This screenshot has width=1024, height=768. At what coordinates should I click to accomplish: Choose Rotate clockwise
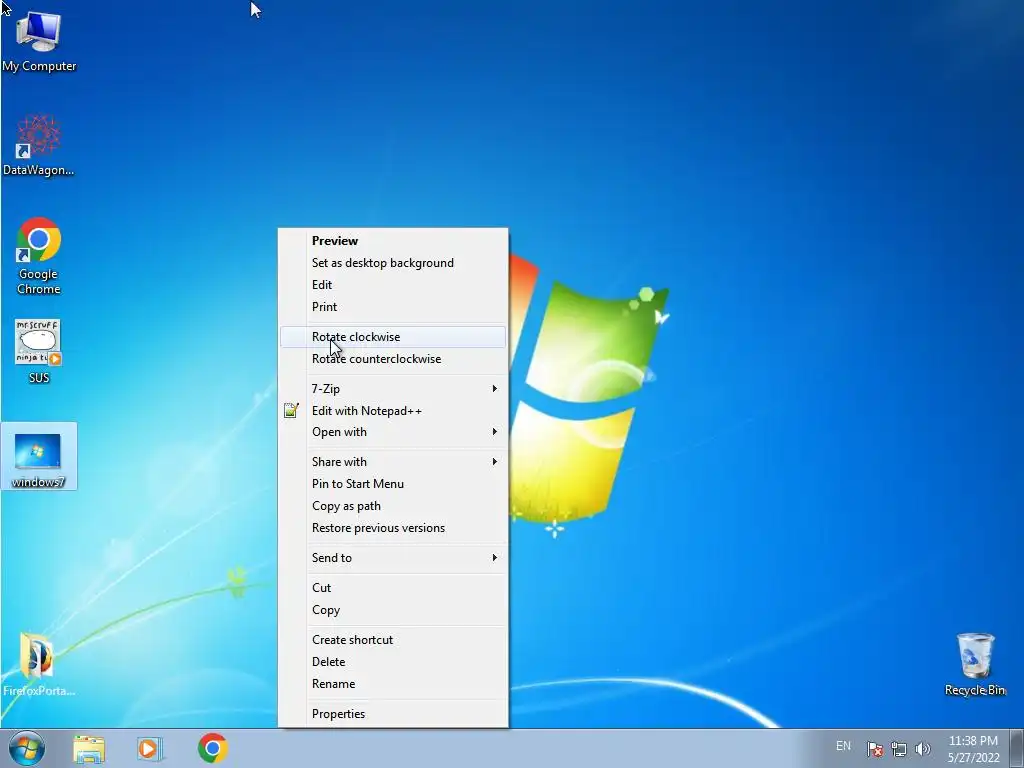[x=393, y=337]
